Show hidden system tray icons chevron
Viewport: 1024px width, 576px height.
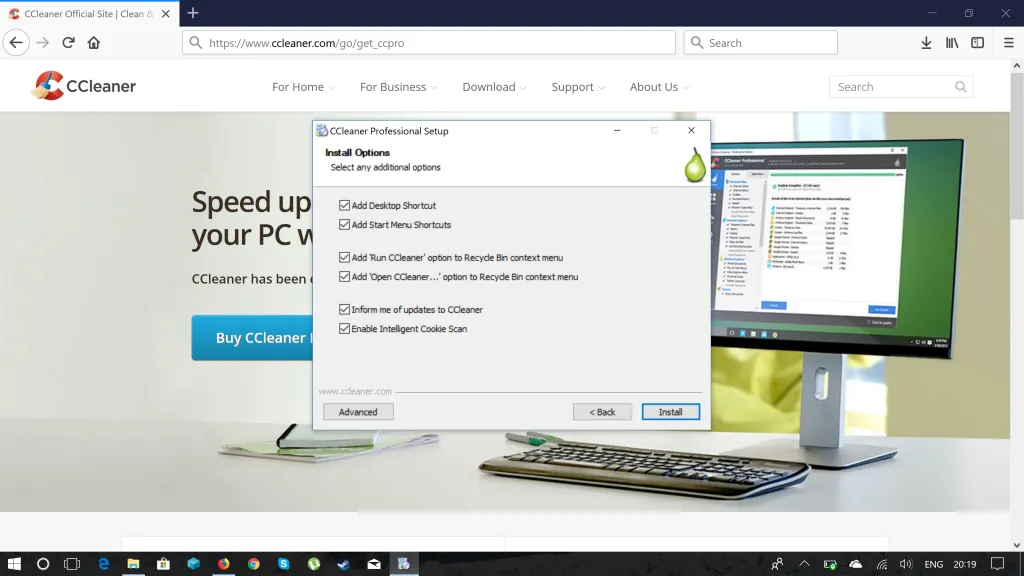(x=804, y=564)
